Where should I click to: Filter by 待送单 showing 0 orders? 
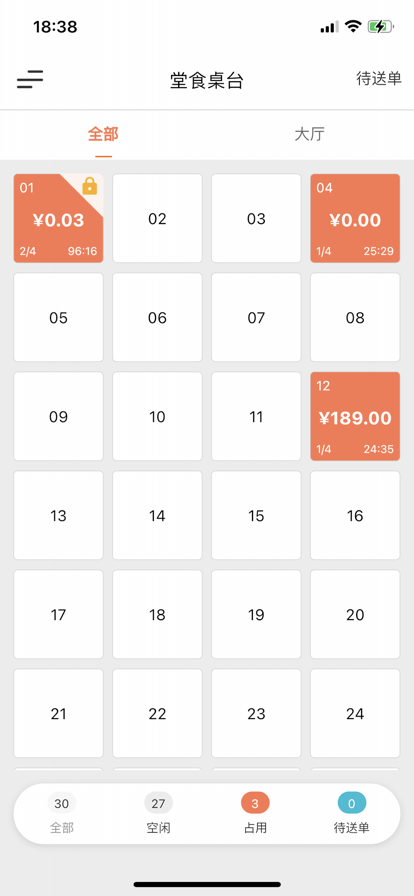352,813
